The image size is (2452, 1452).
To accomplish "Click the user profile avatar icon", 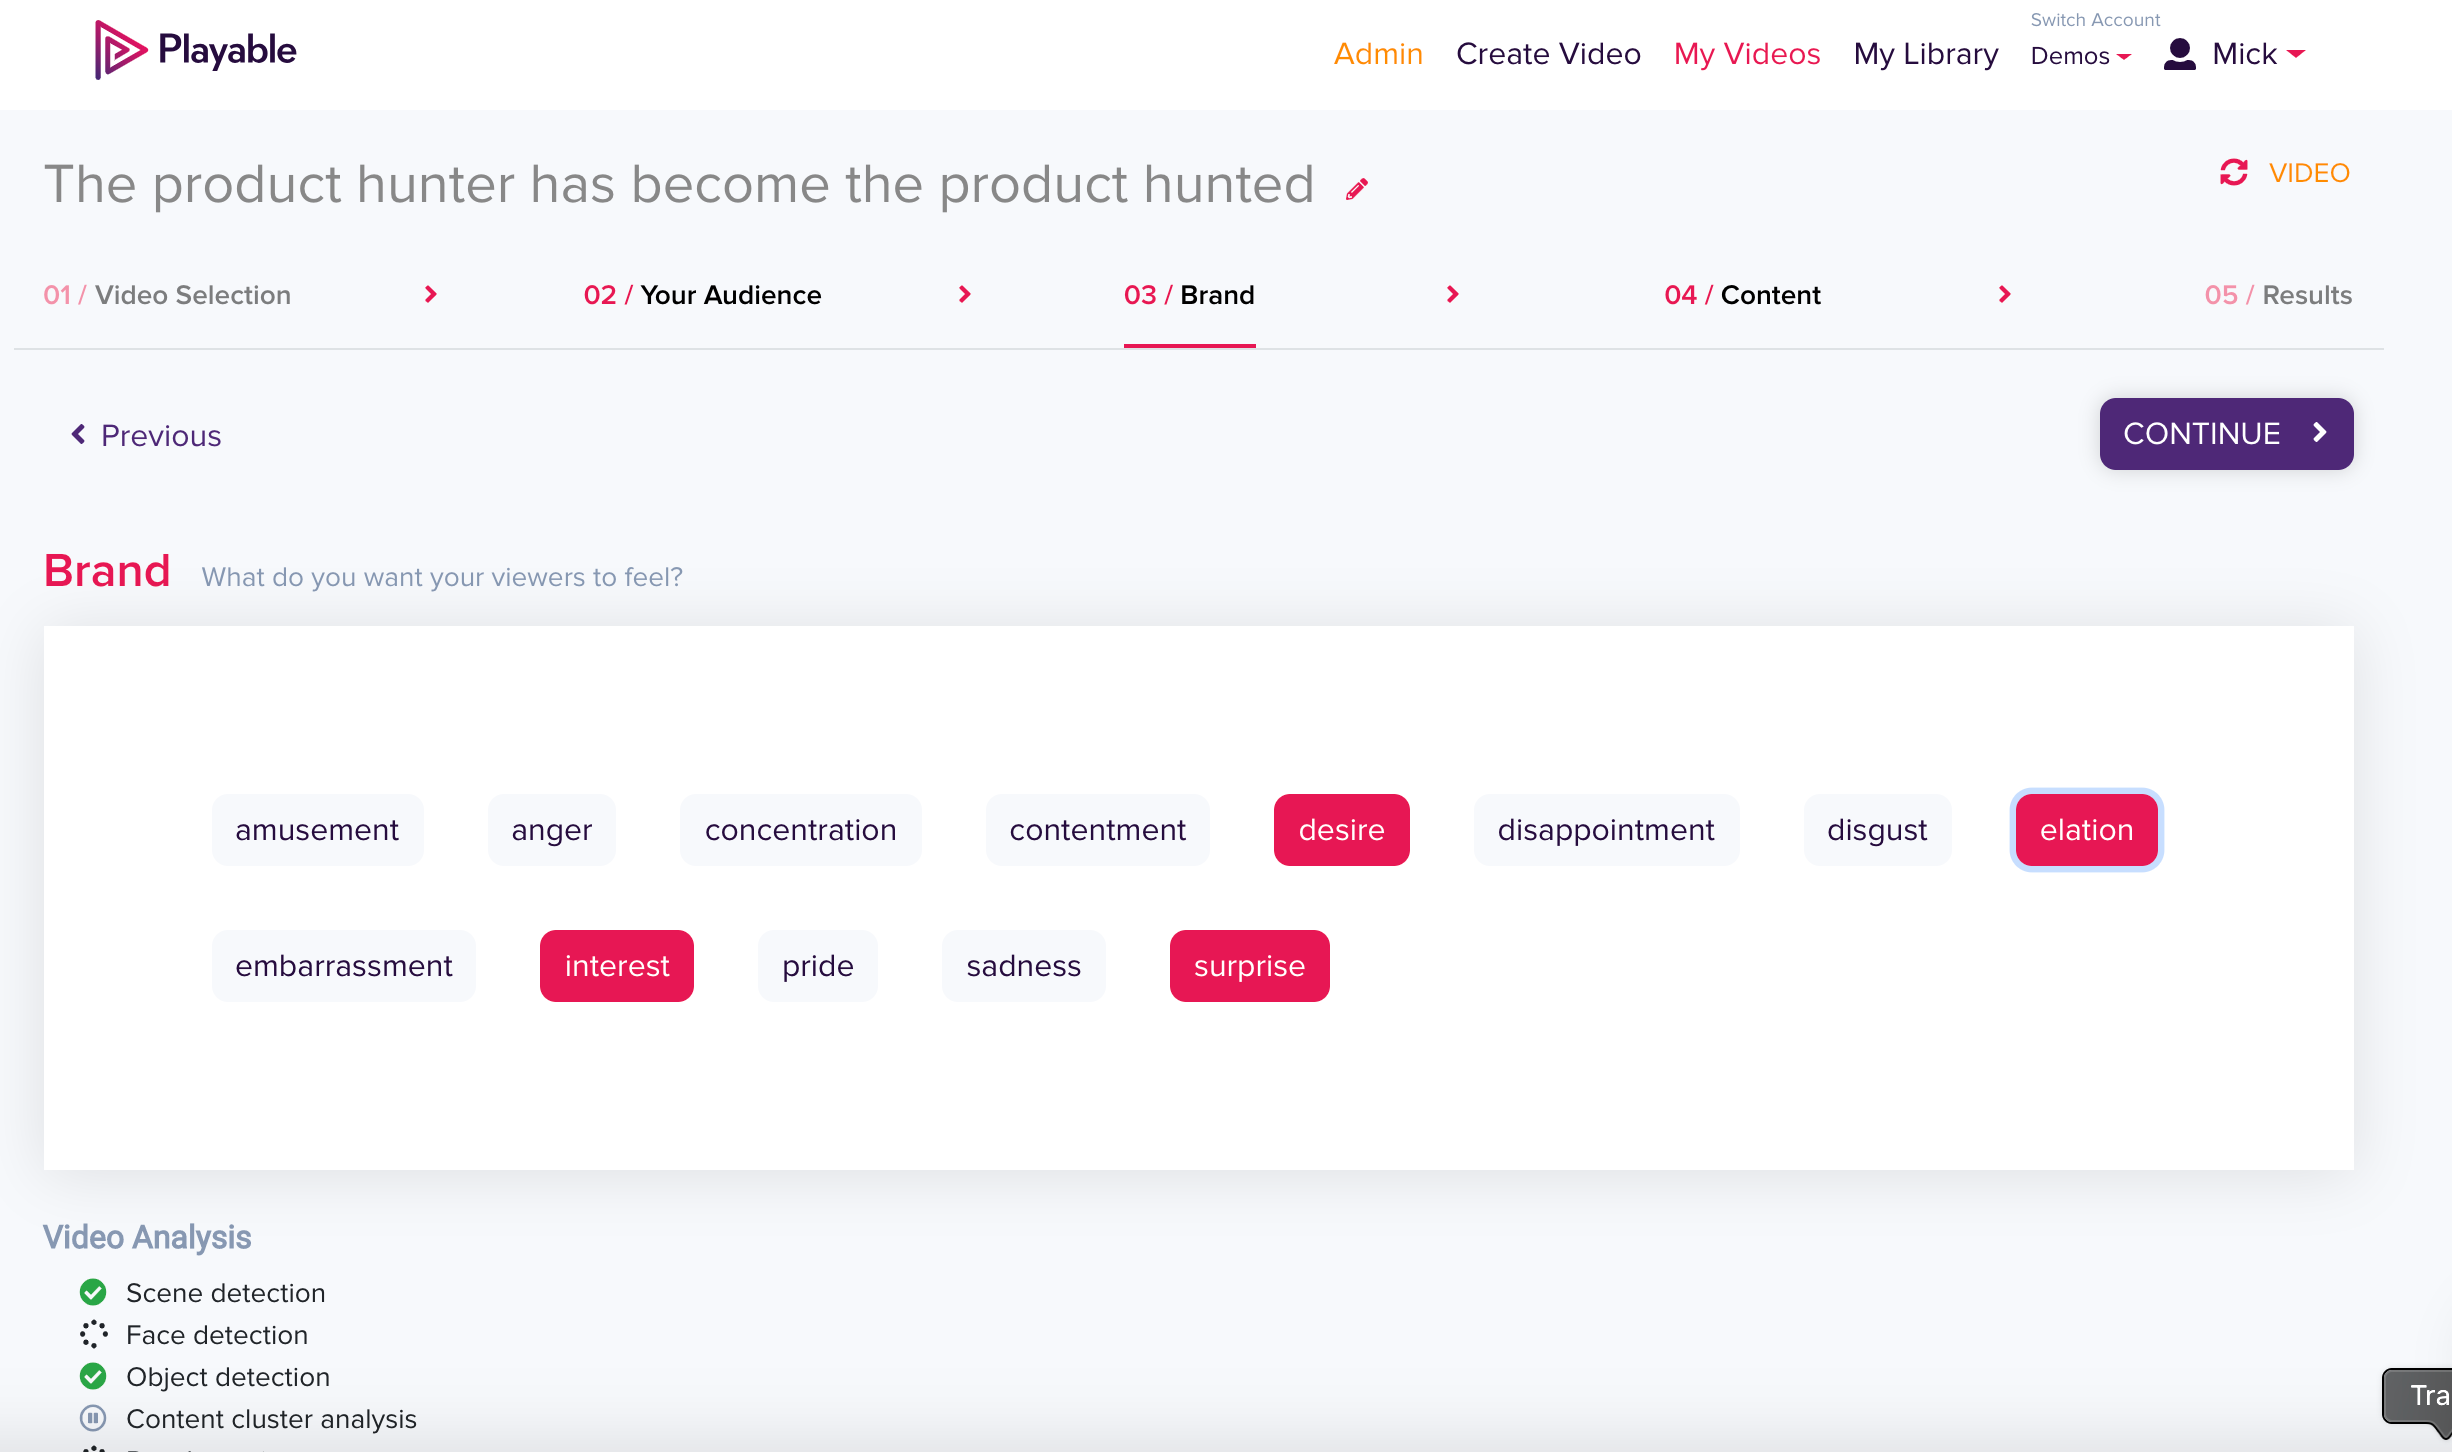I will tap(2180, 54).
